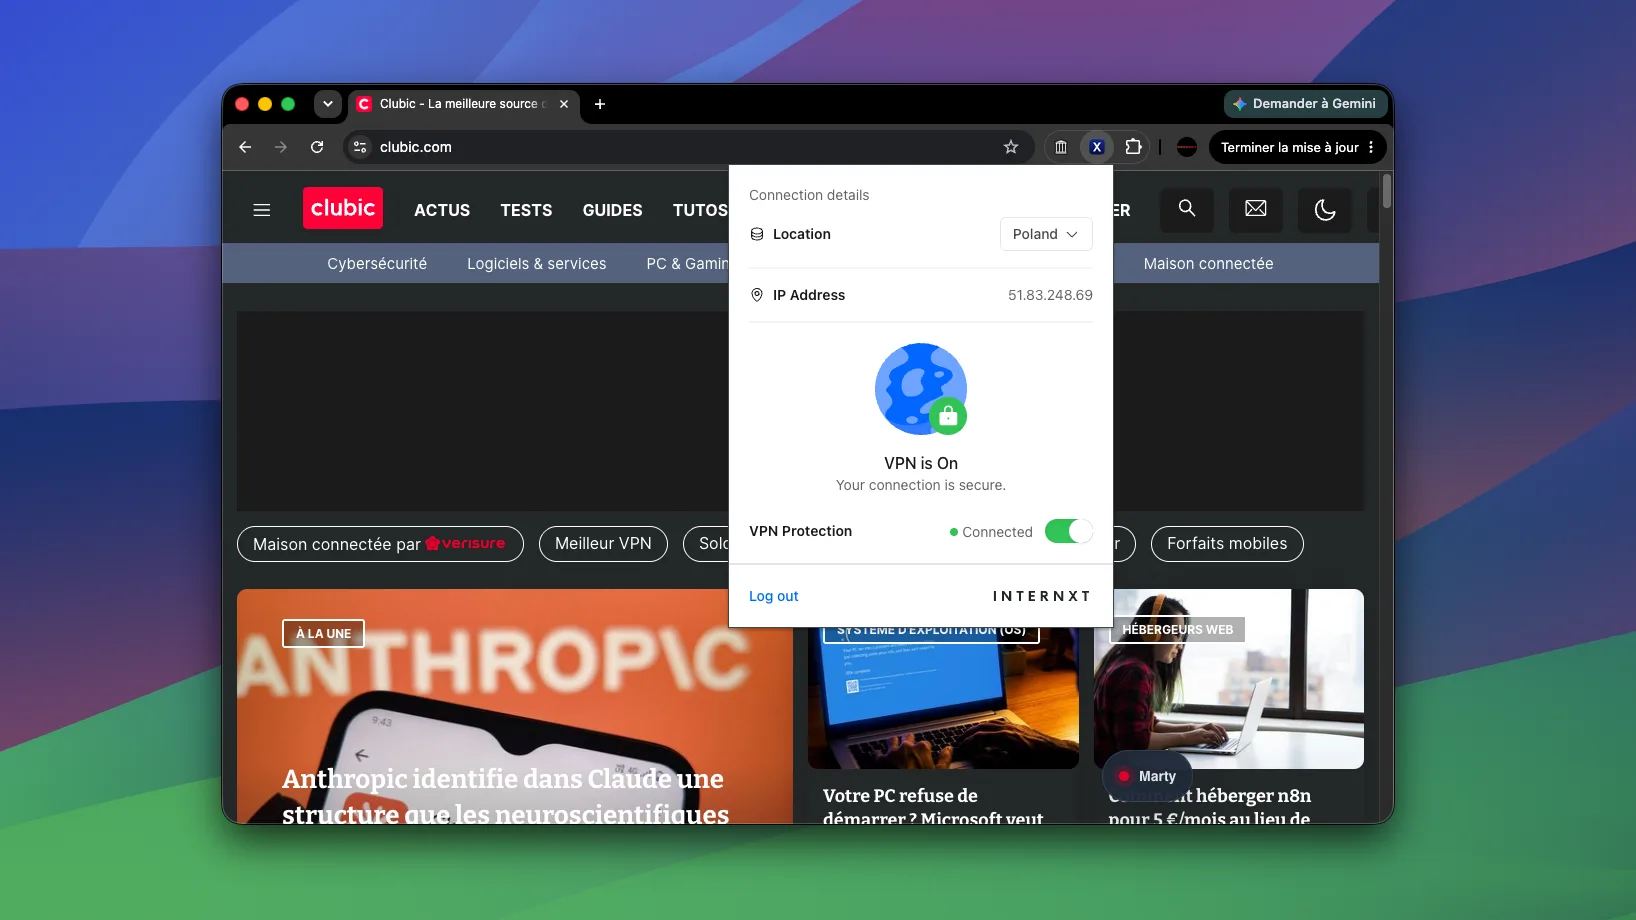
Task: Reload the clubic.com page
Action: pos(317,147)
